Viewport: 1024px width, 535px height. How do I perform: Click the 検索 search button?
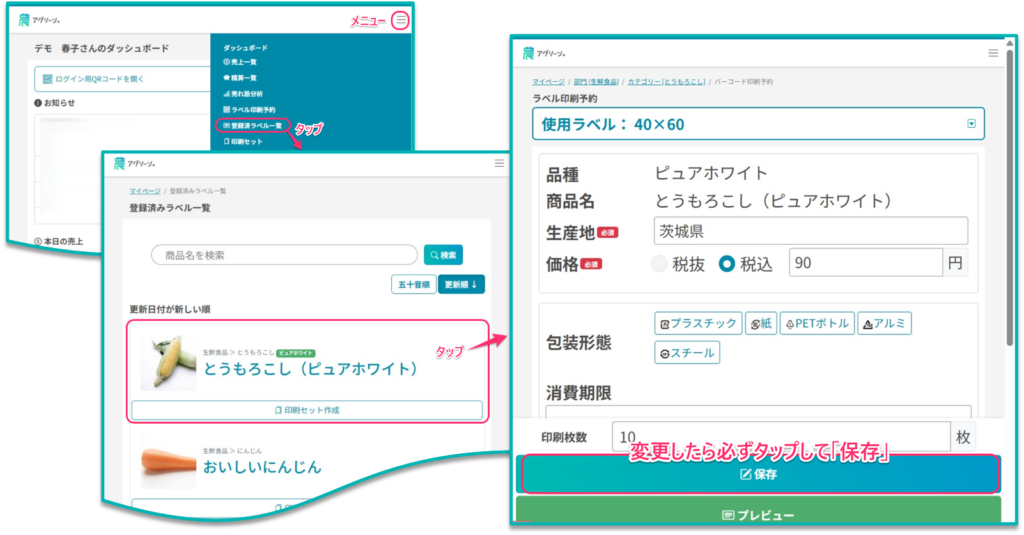(x=443, y=255)
